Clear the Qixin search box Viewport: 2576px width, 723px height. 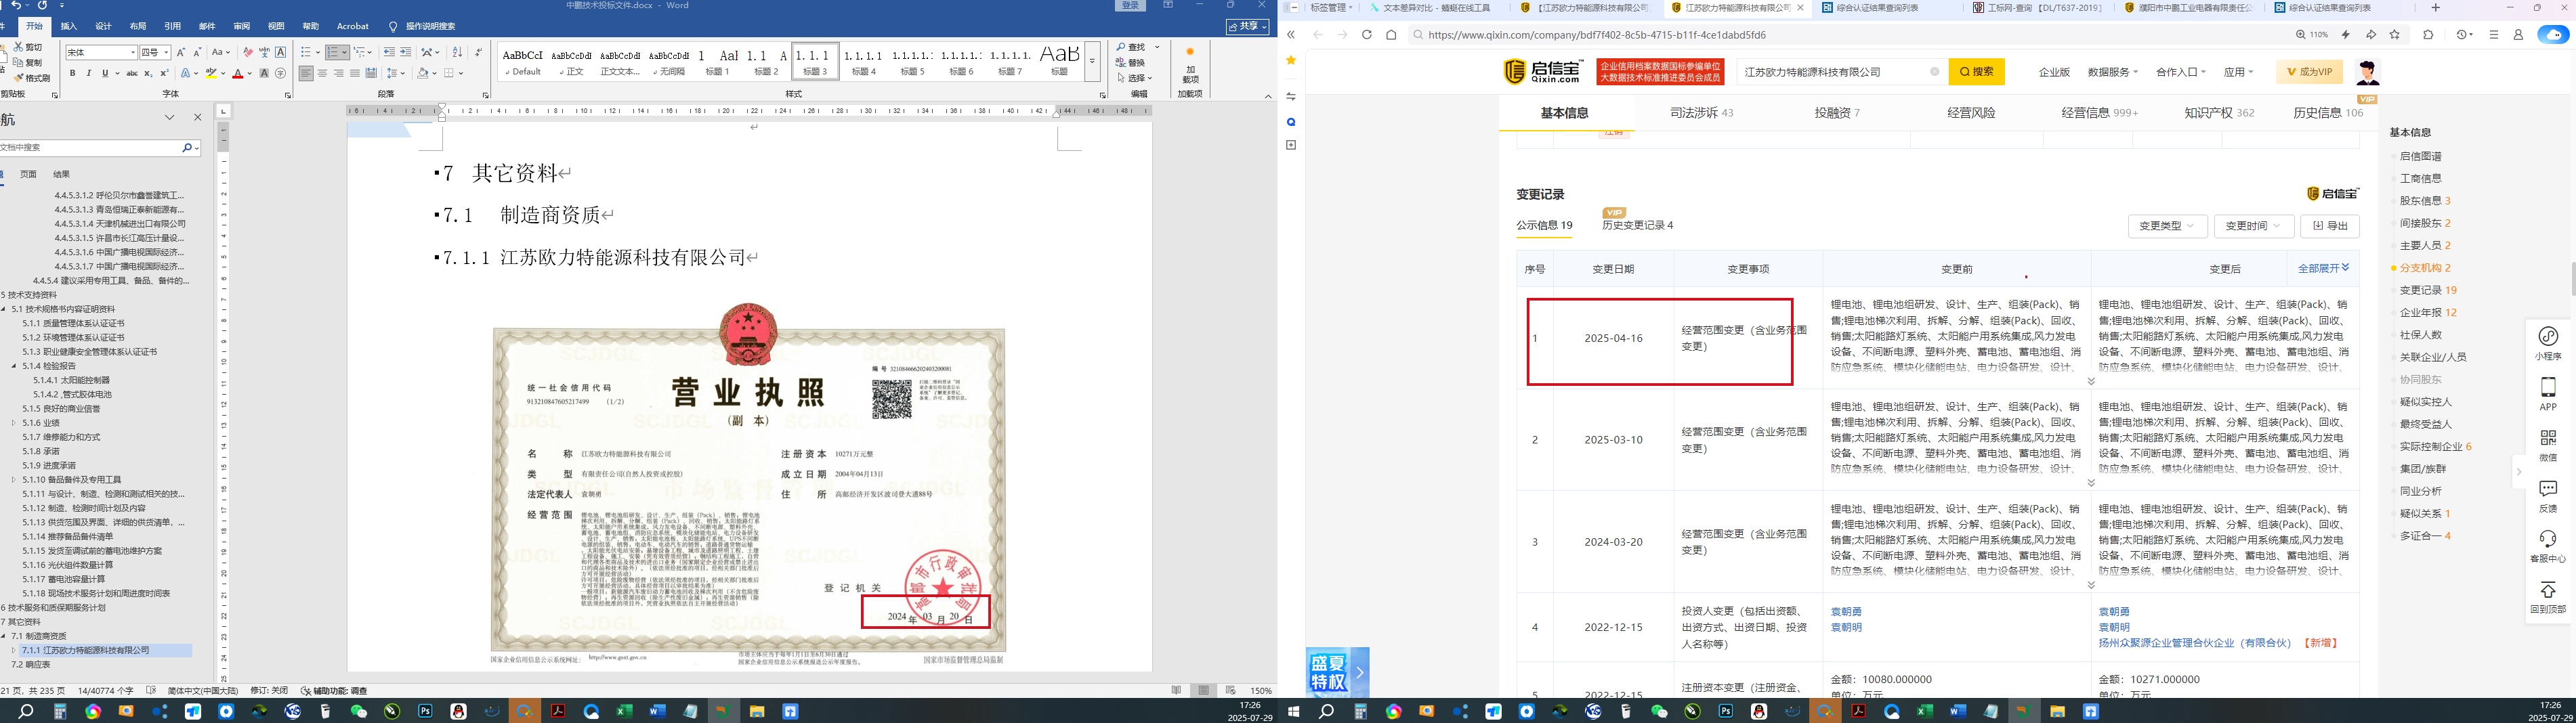(x=1934, y=72)
